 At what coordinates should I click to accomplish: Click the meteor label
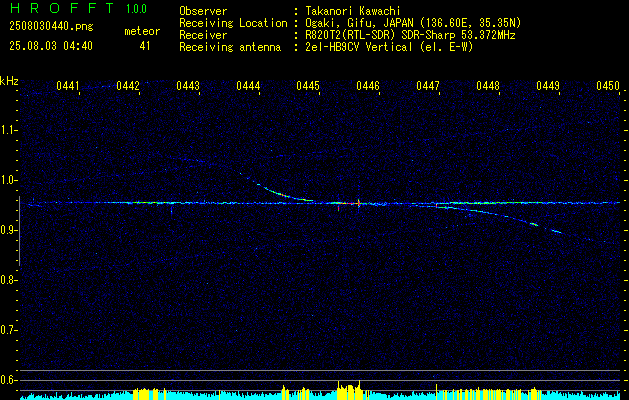(x=142, y=31)
